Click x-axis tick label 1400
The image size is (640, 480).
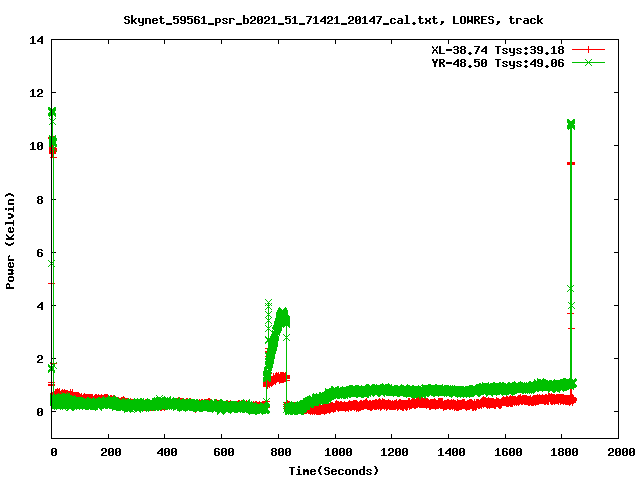(x=451, y=452)
